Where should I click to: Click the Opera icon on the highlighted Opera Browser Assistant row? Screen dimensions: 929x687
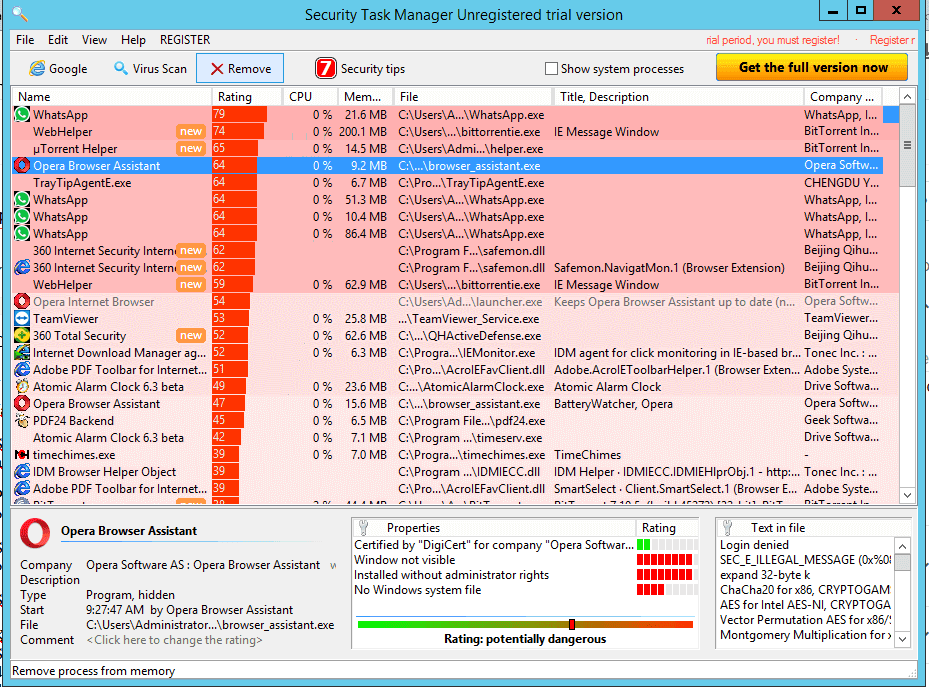tap(22, 166)
